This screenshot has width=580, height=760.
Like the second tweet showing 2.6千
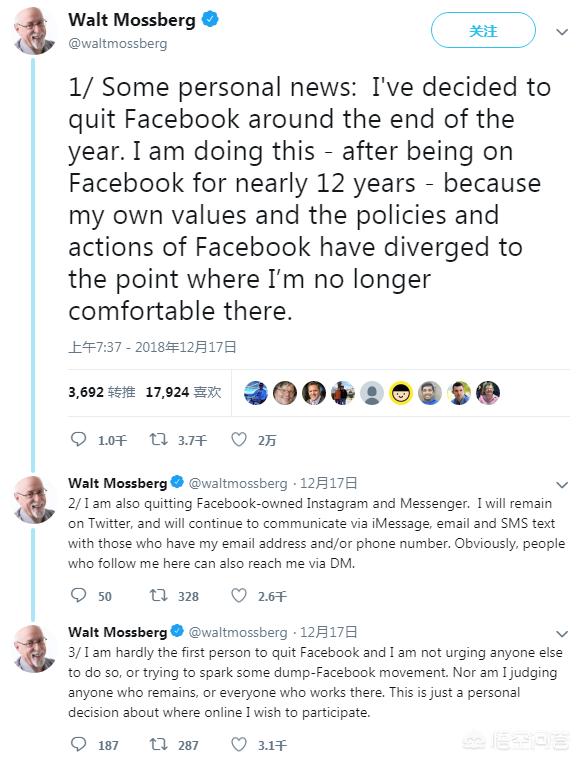tap(238, 595)
